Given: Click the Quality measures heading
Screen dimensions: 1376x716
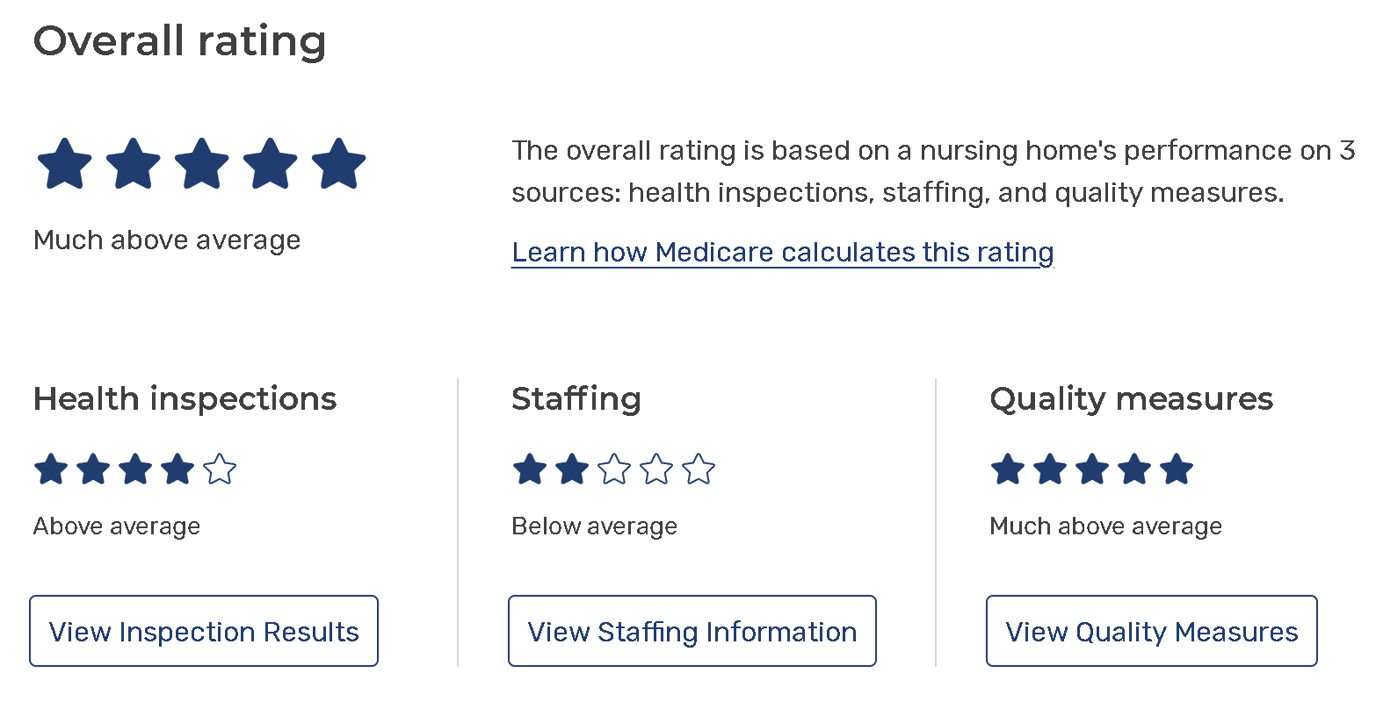Looking at the screenshot, I should coord(1131,399).
